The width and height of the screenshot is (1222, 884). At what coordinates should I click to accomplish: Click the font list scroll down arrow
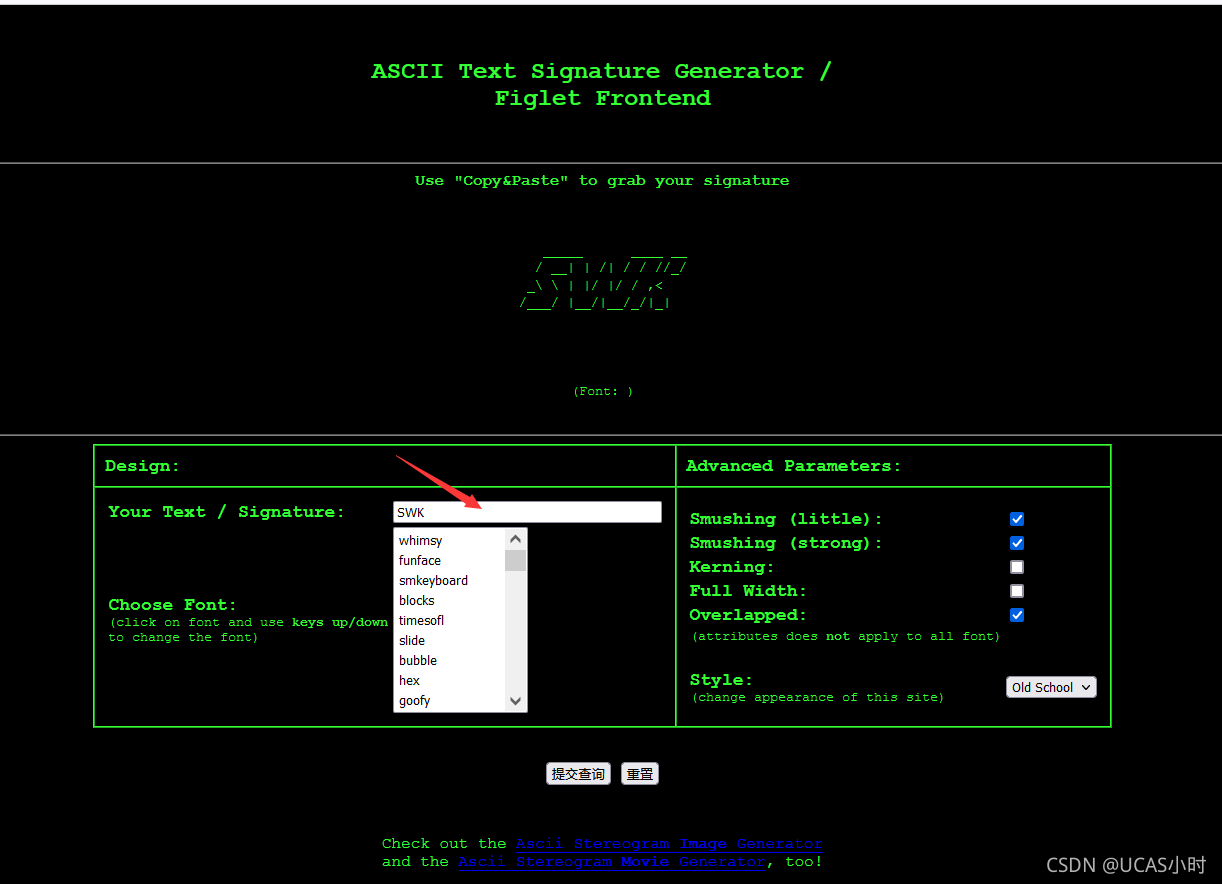pos(516,701)
